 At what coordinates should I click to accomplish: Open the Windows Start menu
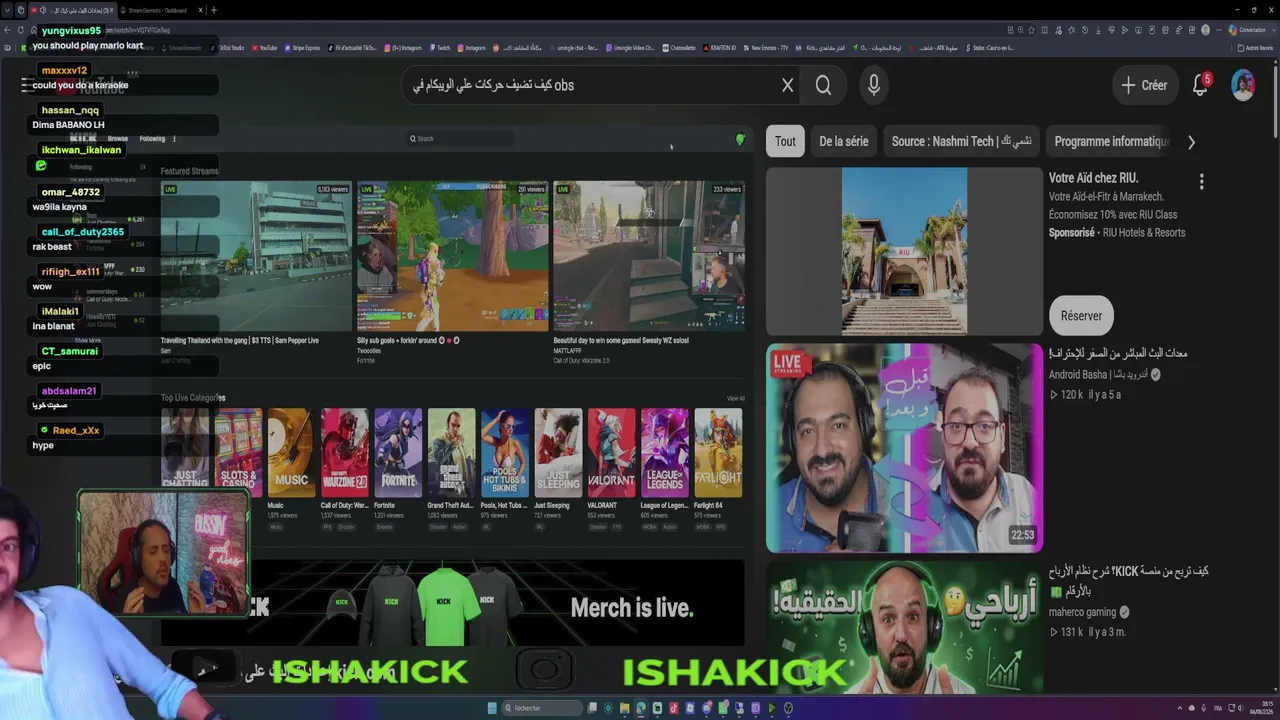(x=492, y=708)
